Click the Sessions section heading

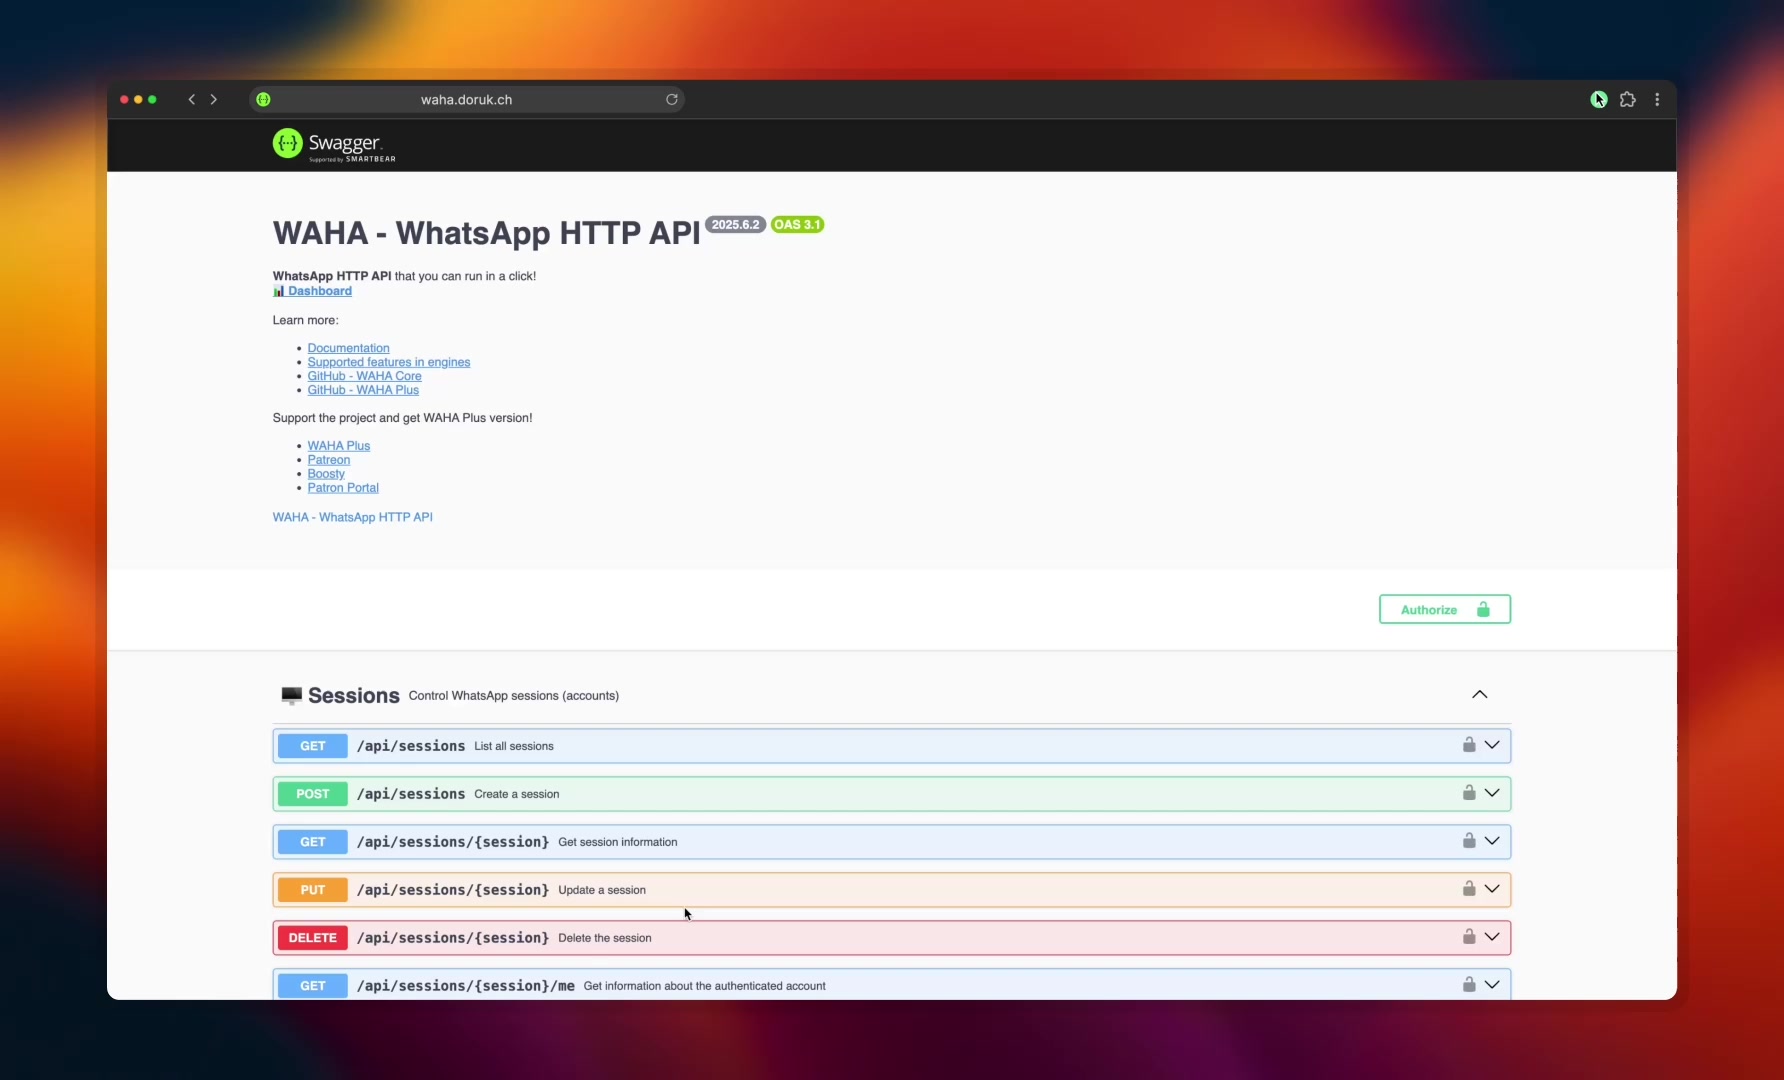coord(353,696)
